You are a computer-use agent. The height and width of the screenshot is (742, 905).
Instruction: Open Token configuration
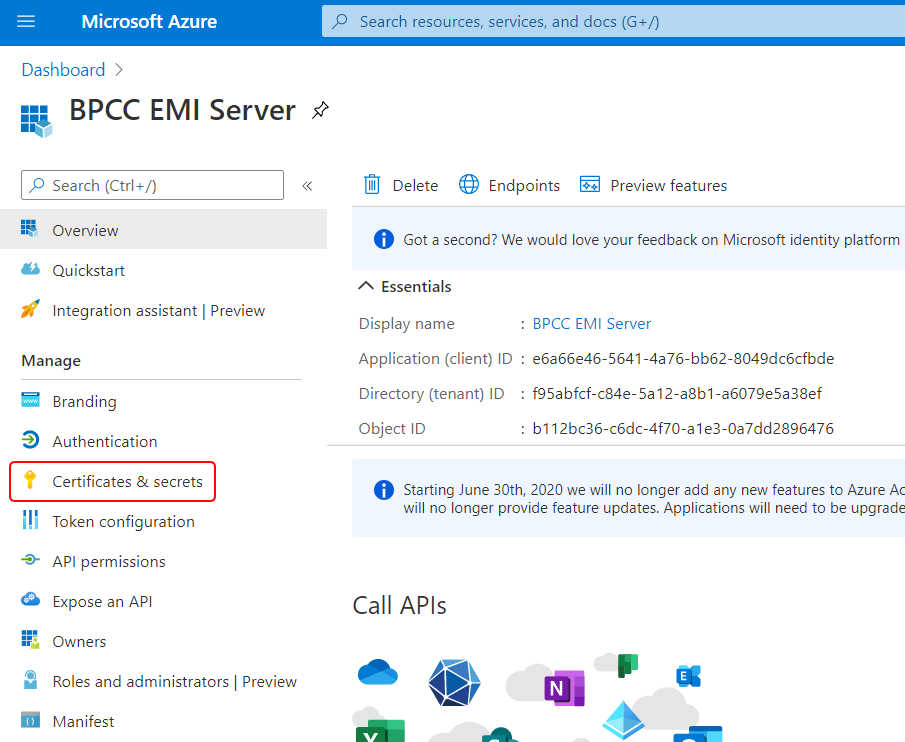tap(124, 522)
